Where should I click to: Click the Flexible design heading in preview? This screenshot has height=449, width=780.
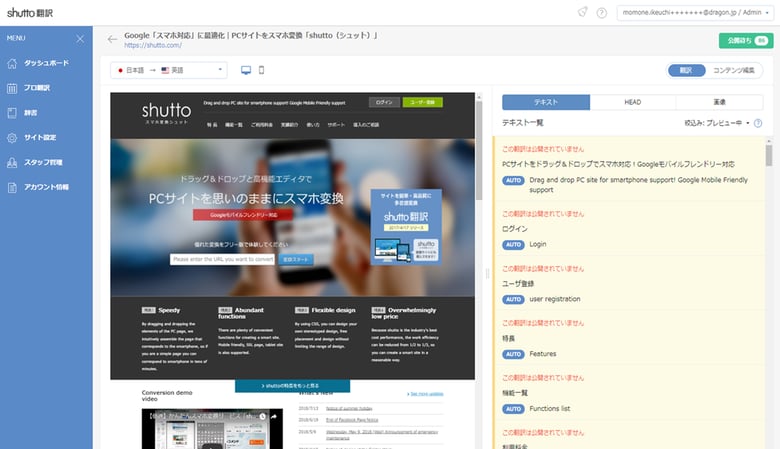point(333,310)
